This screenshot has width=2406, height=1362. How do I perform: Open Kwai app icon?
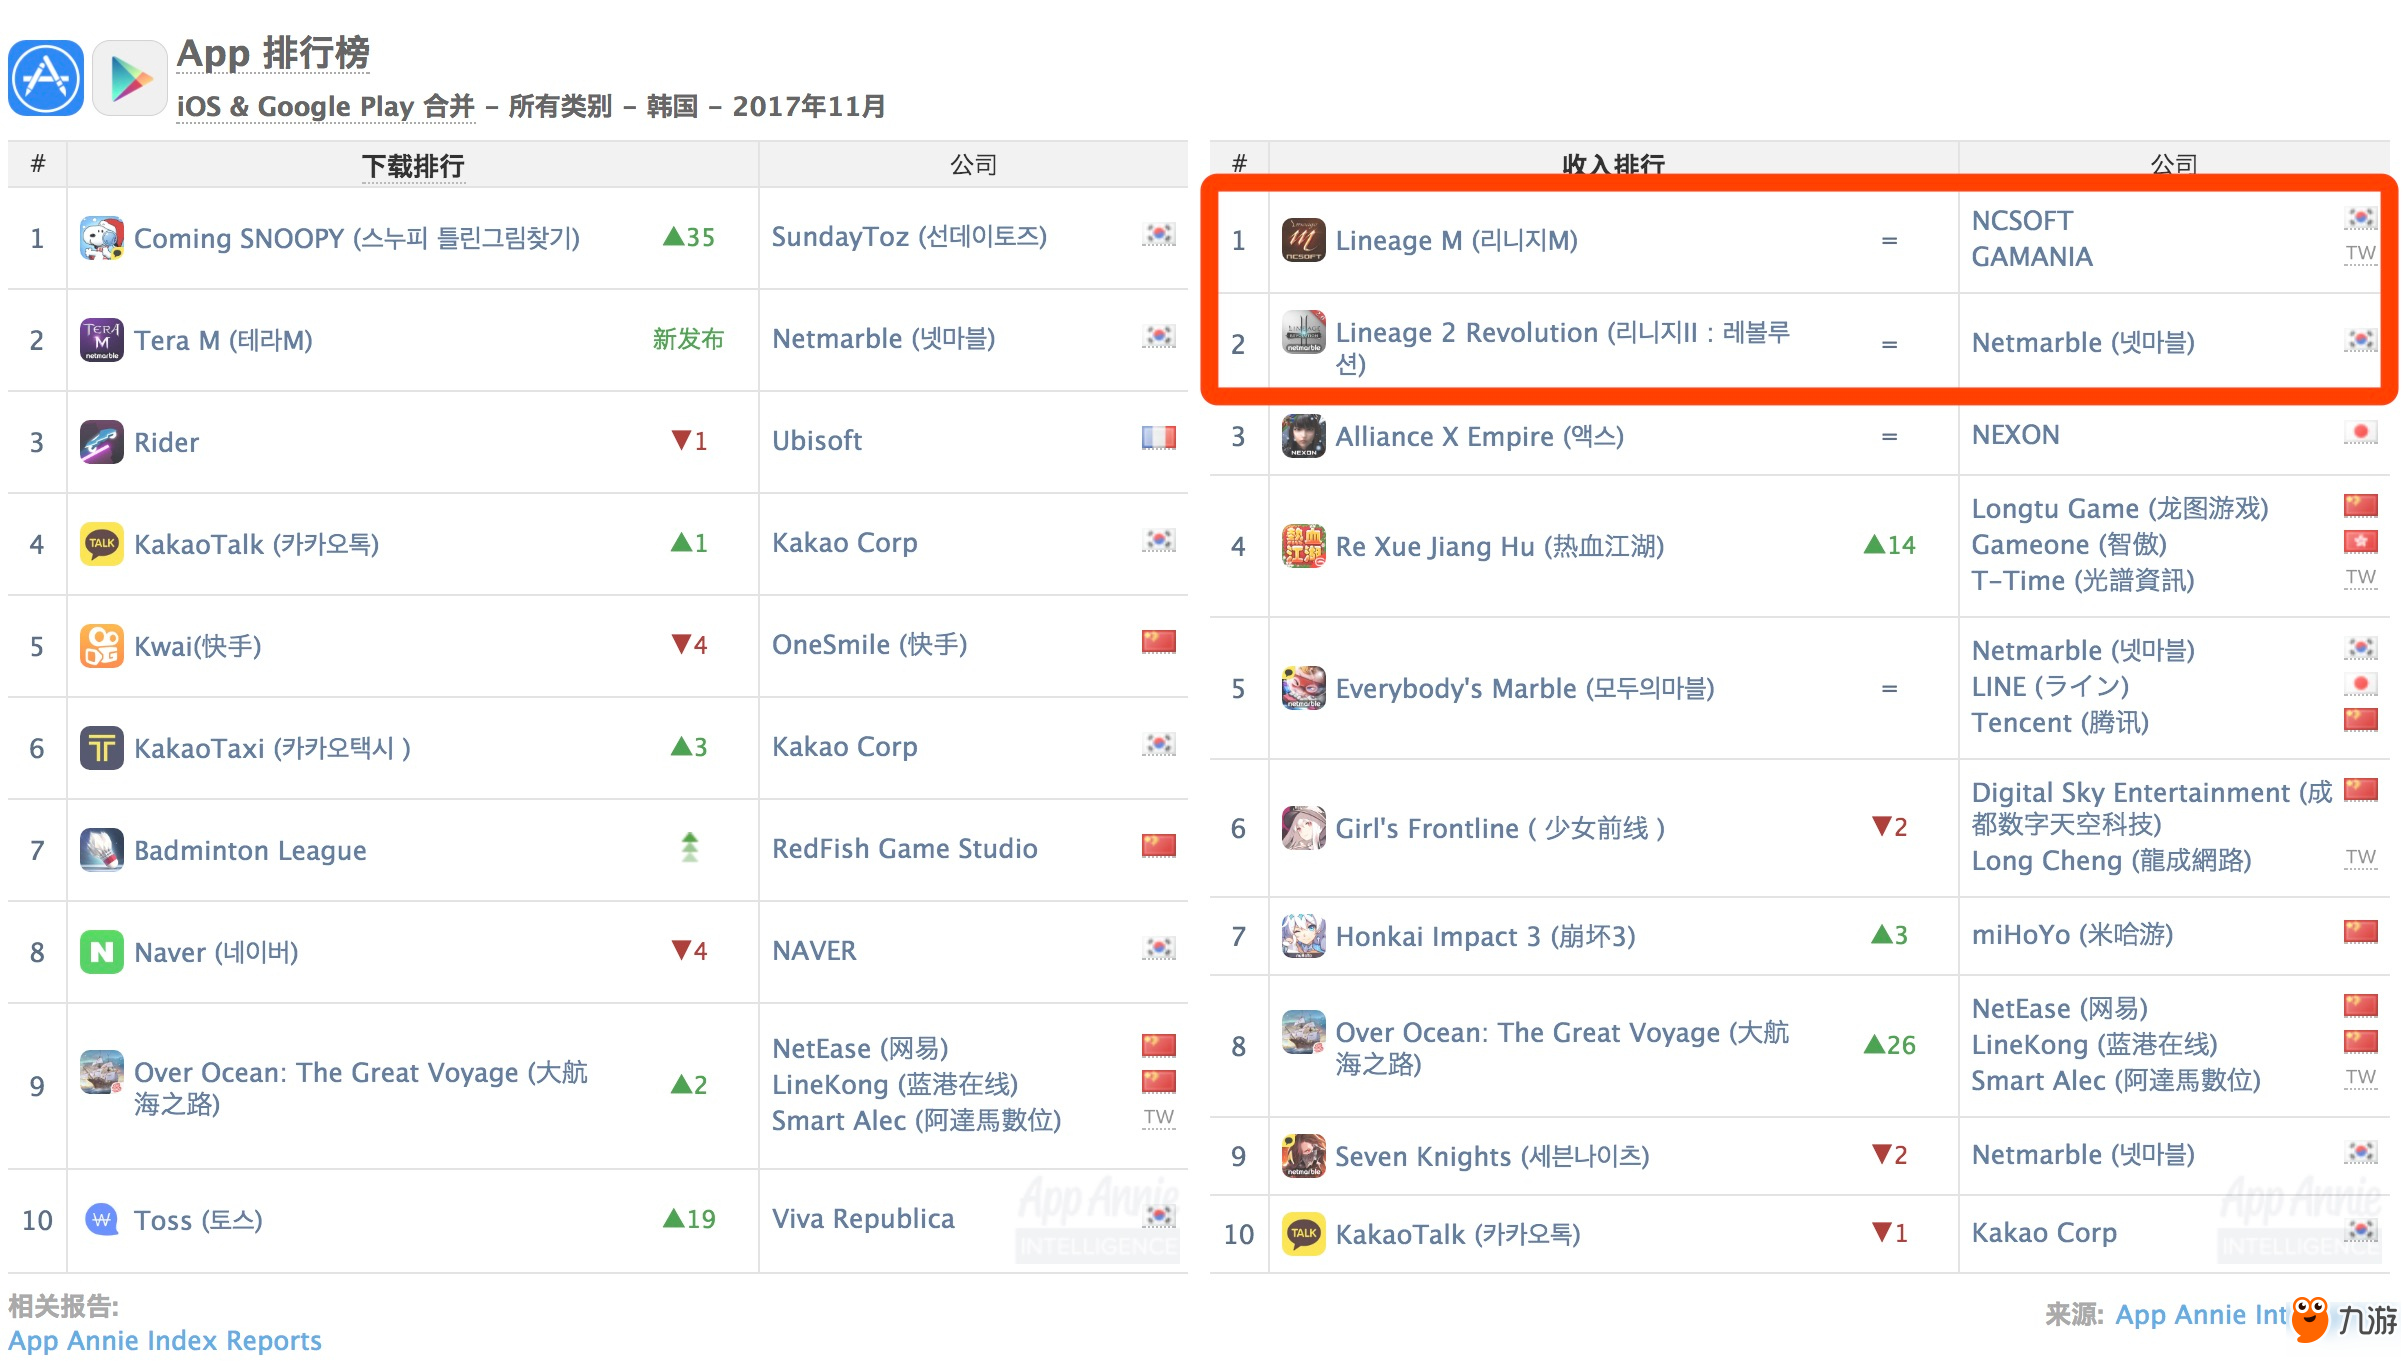tap(102, 646)
